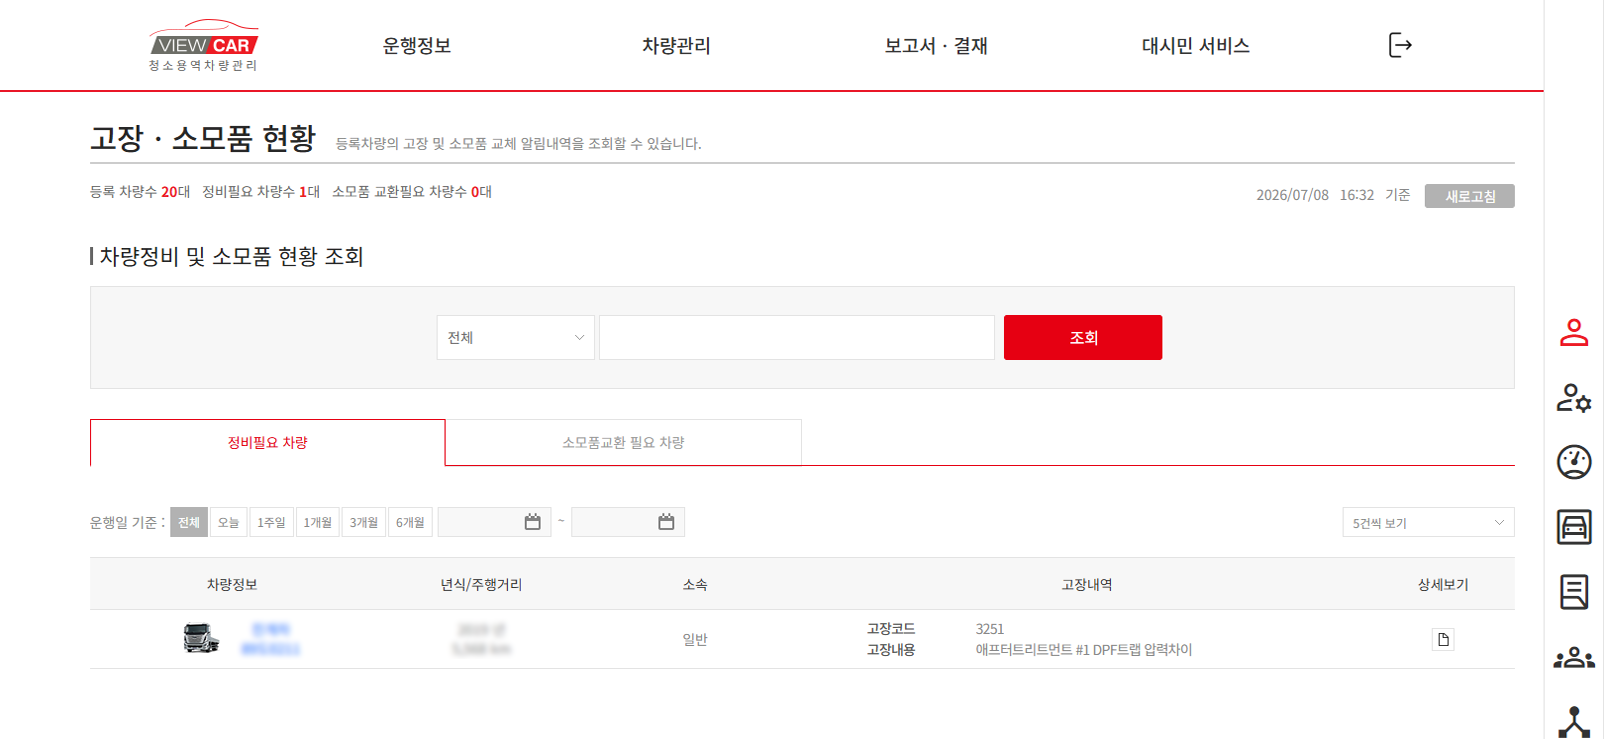Open the document report sidebar icon

tap(1574, 592)
